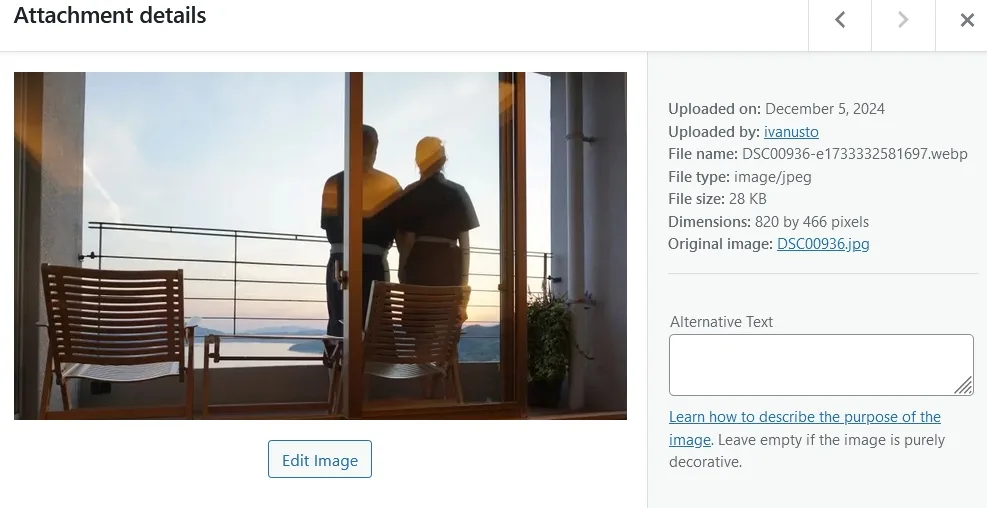Go to the previous attachment
This screenshot has height=508, width=987.
[x=840, y=20]
